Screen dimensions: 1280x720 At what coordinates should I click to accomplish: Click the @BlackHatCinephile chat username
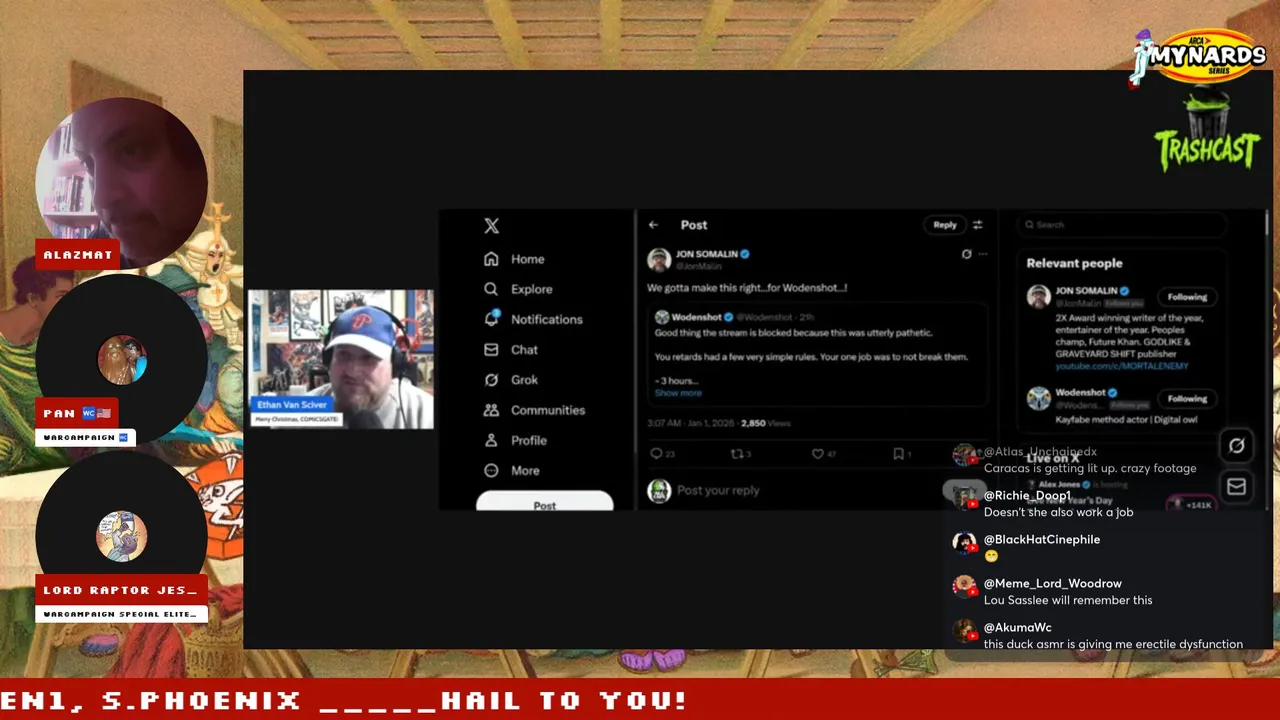(x=1042, y=539)
